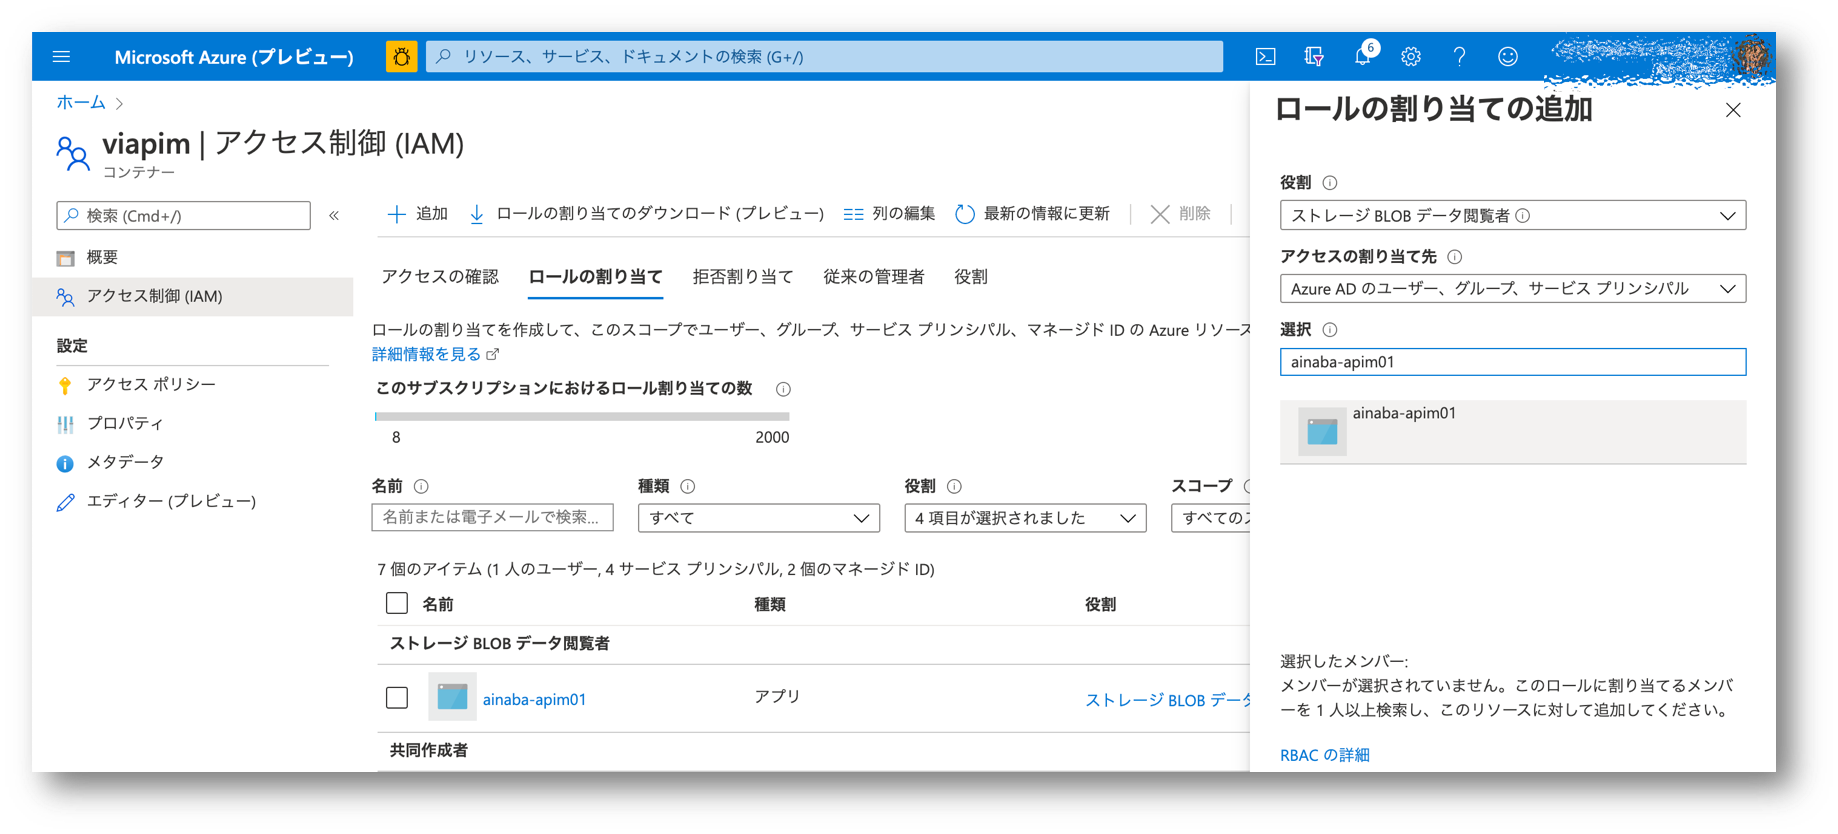Click the ホーム breadcrumb link
The image size is (1838, 834).
(x=81, y=102)
